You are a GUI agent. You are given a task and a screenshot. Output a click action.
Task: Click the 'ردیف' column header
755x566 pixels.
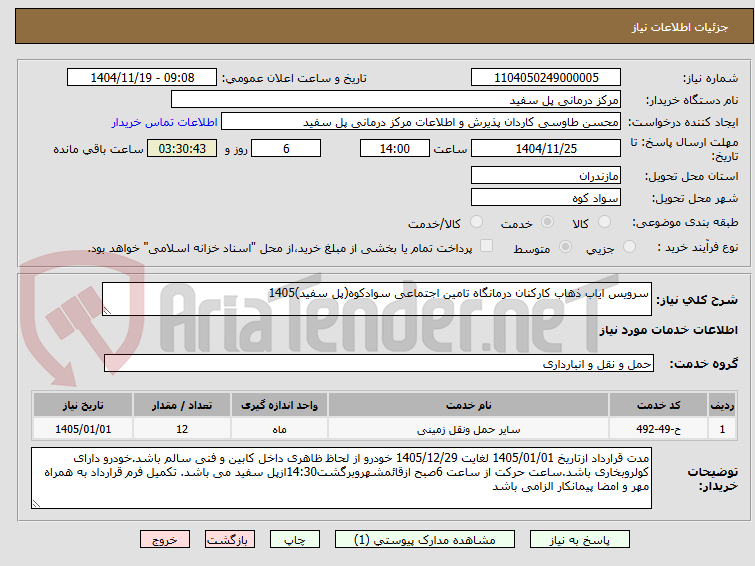click(722, 405)
